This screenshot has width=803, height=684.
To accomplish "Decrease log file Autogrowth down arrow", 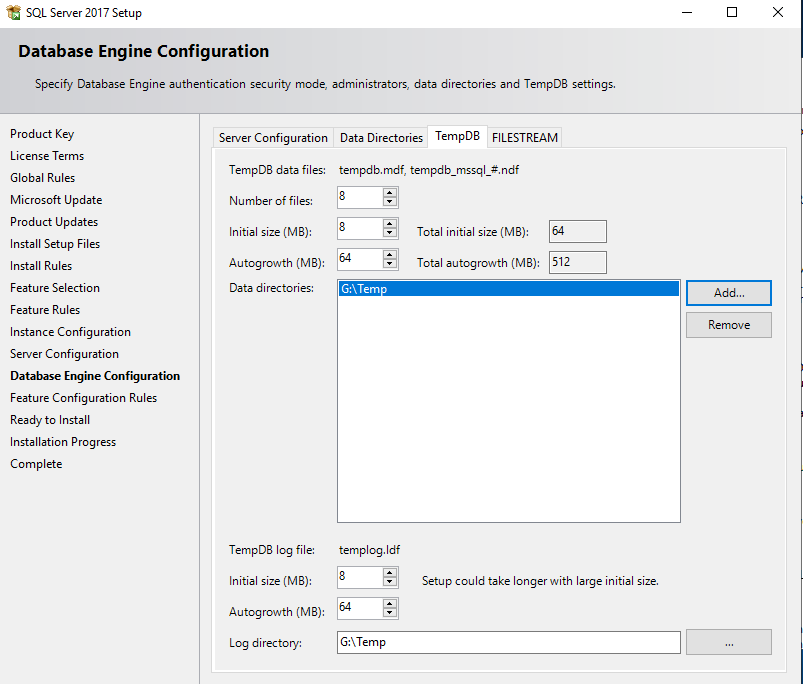I will [390, 612].
